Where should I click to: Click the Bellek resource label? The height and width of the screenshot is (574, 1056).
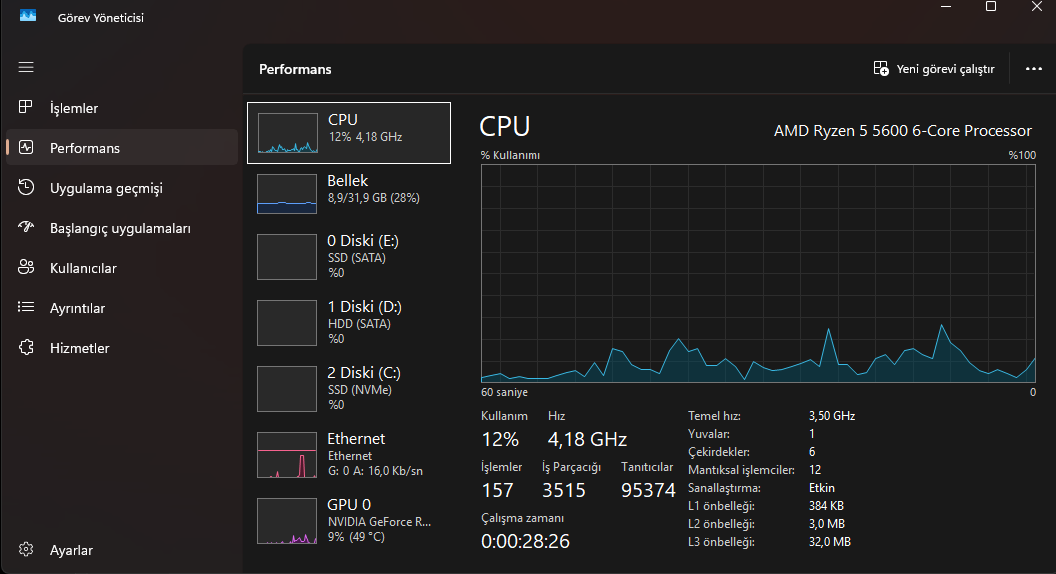click(x=348, y=181)
